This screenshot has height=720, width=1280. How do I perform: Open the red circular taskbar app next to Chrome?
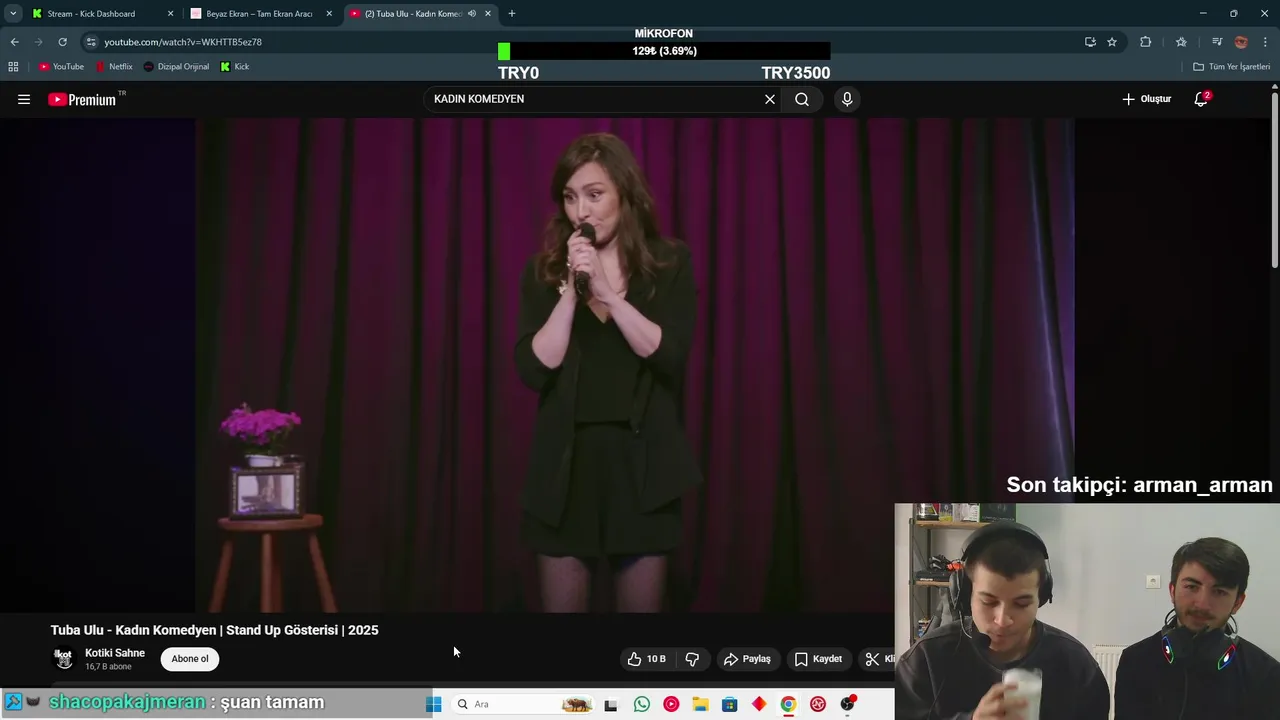click(x=818, y=704)
